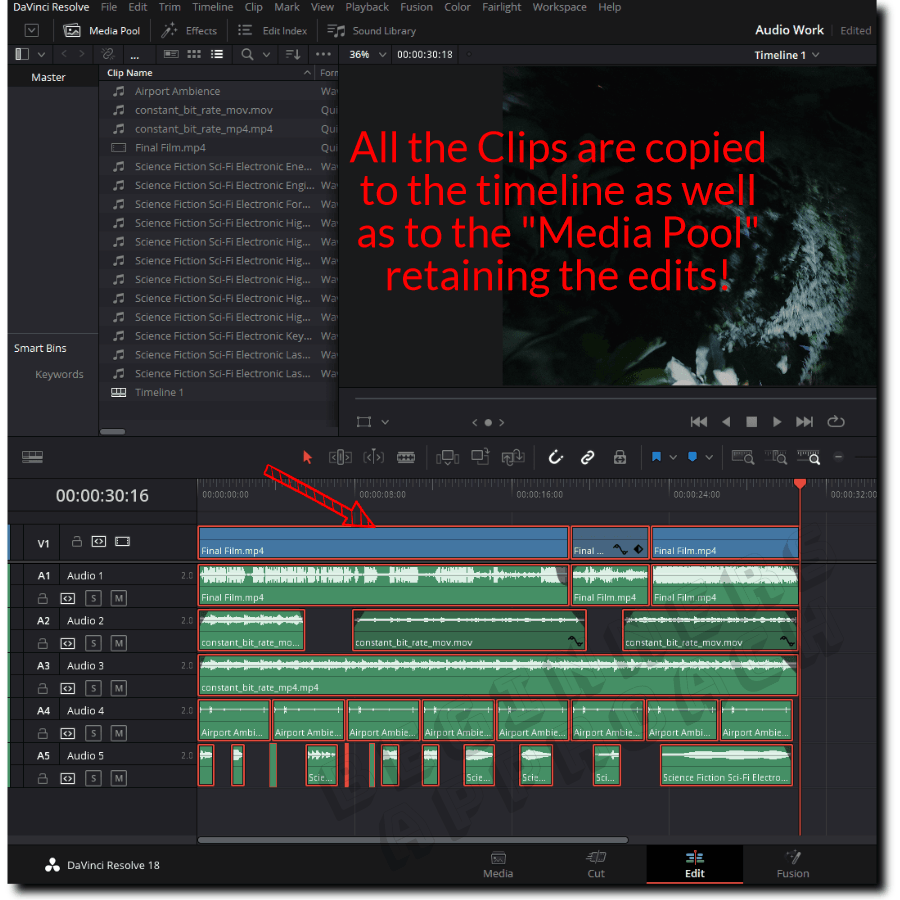Add a blue flag to the clip

tap(657, 456)
